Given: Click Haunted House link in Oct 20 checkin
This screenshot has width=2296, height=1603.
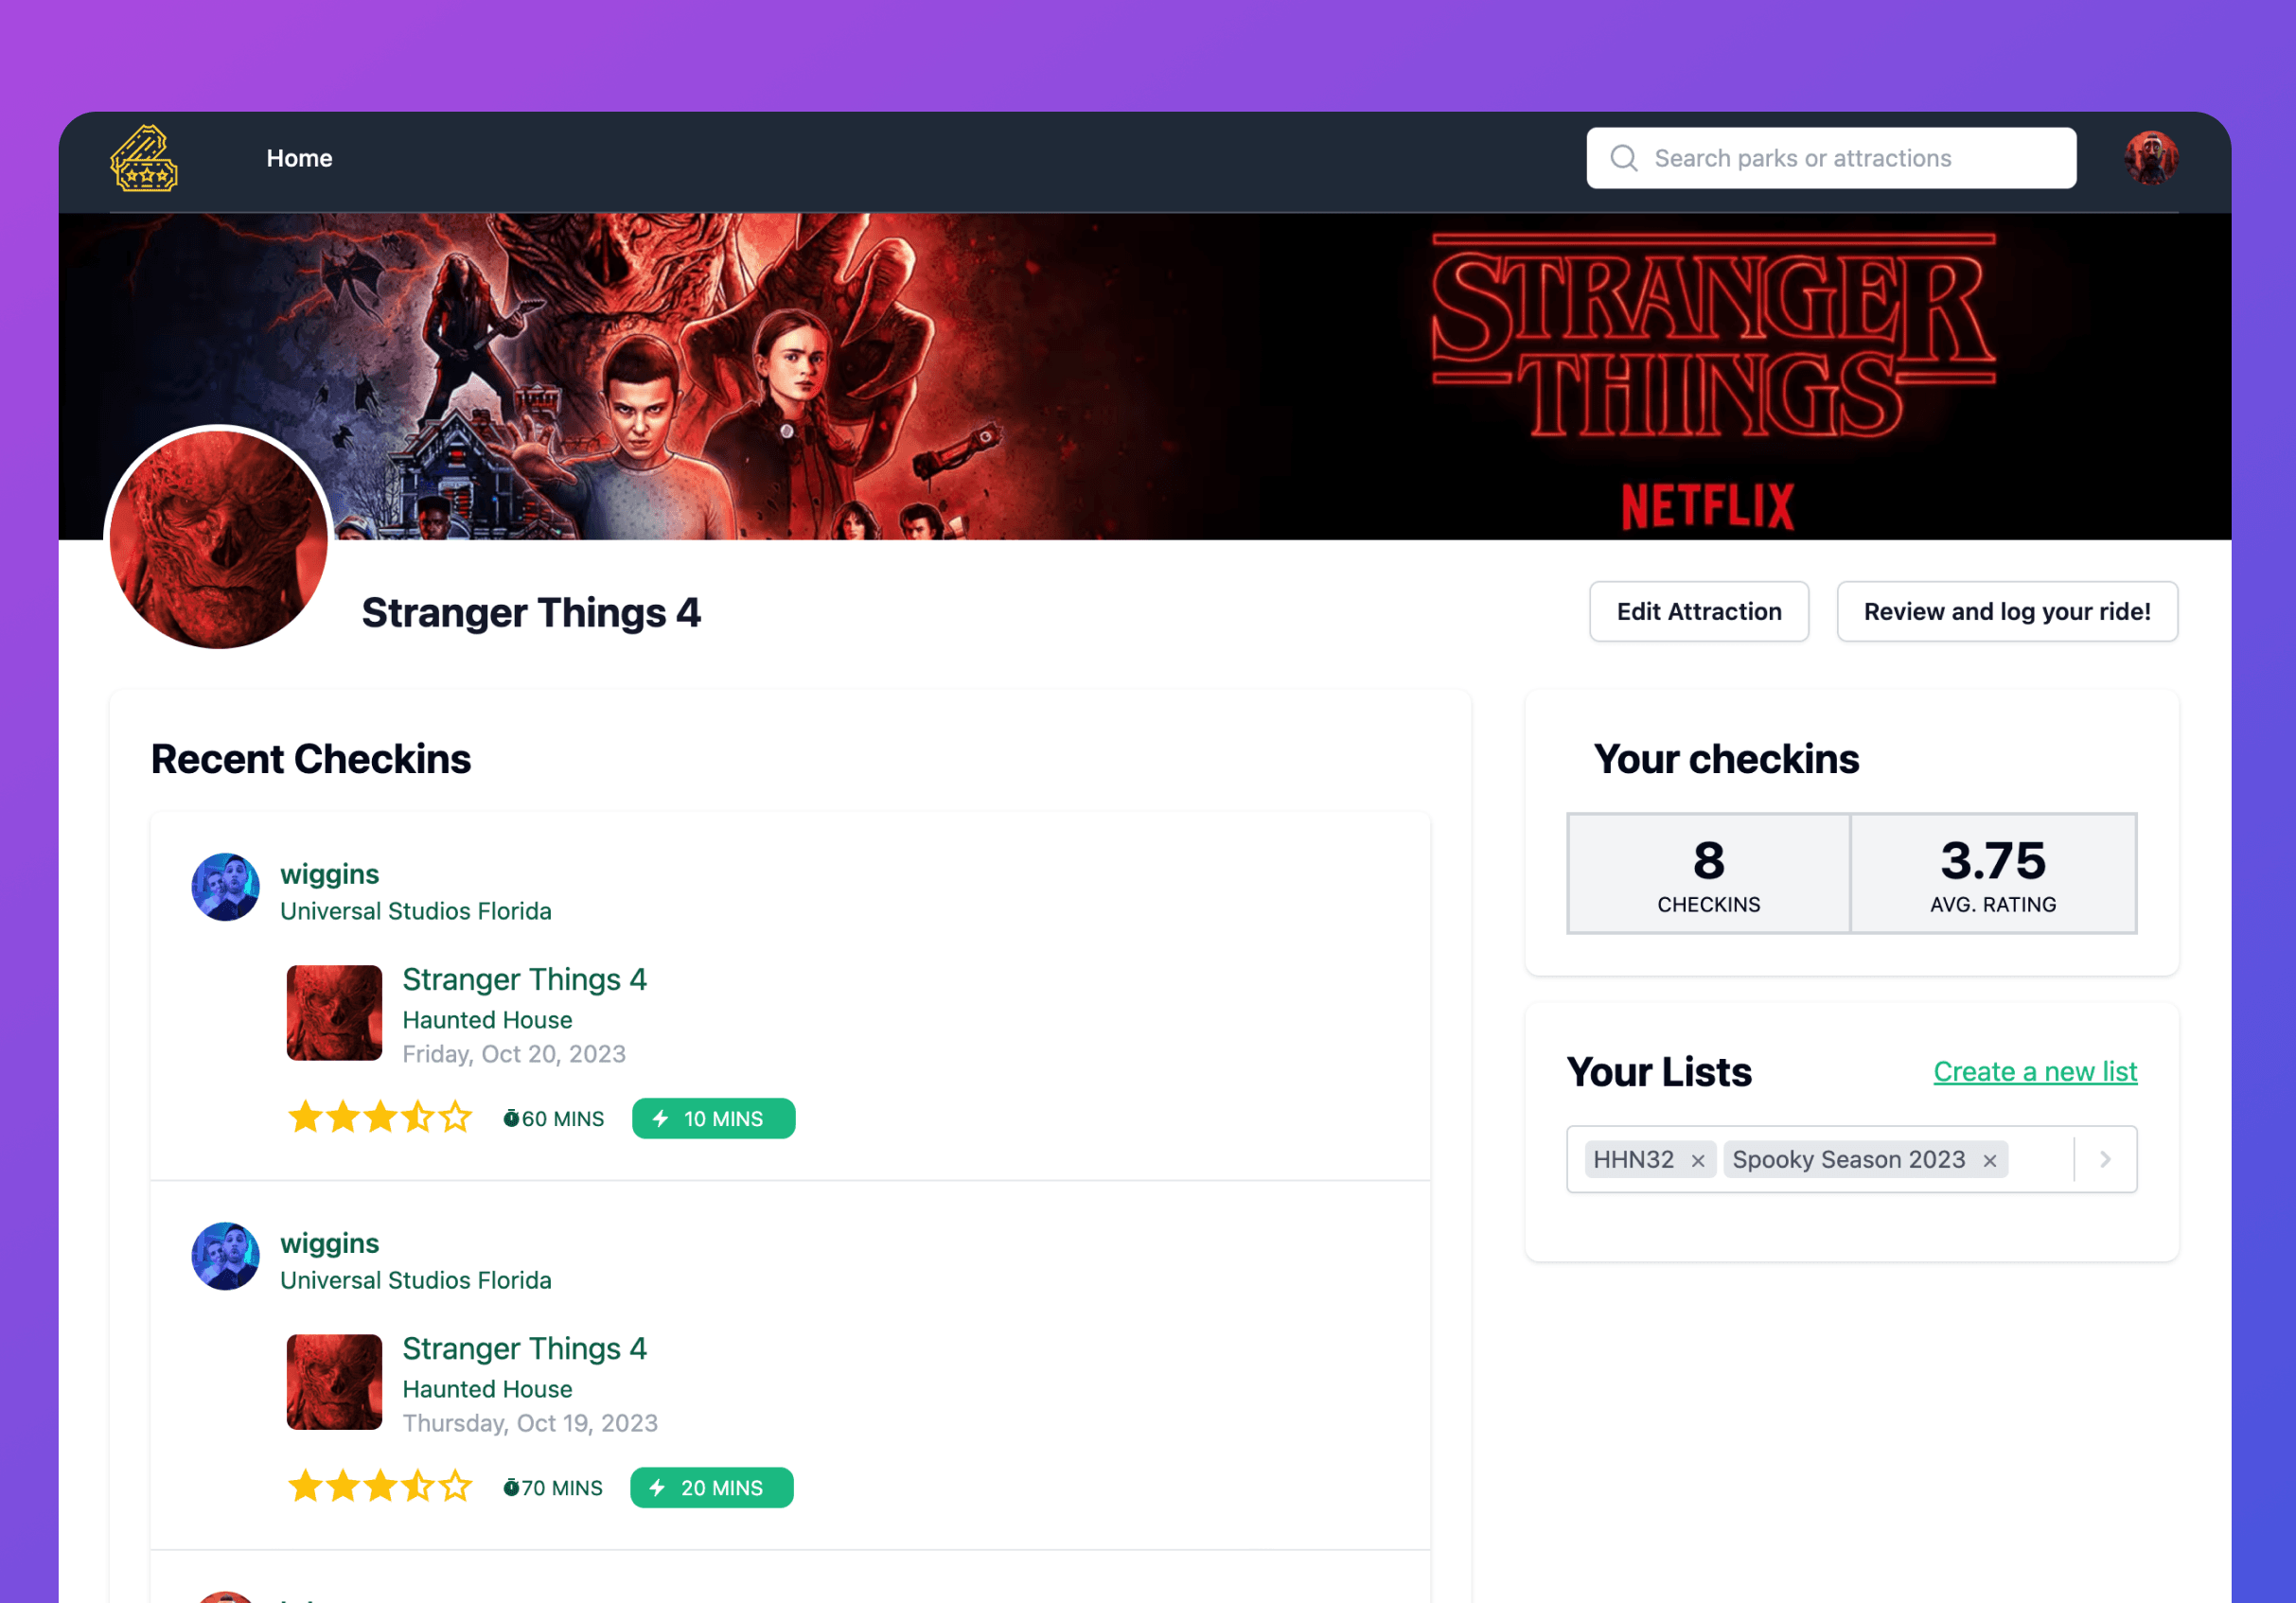Looking at the screenshot, I should pos(487,1020).
